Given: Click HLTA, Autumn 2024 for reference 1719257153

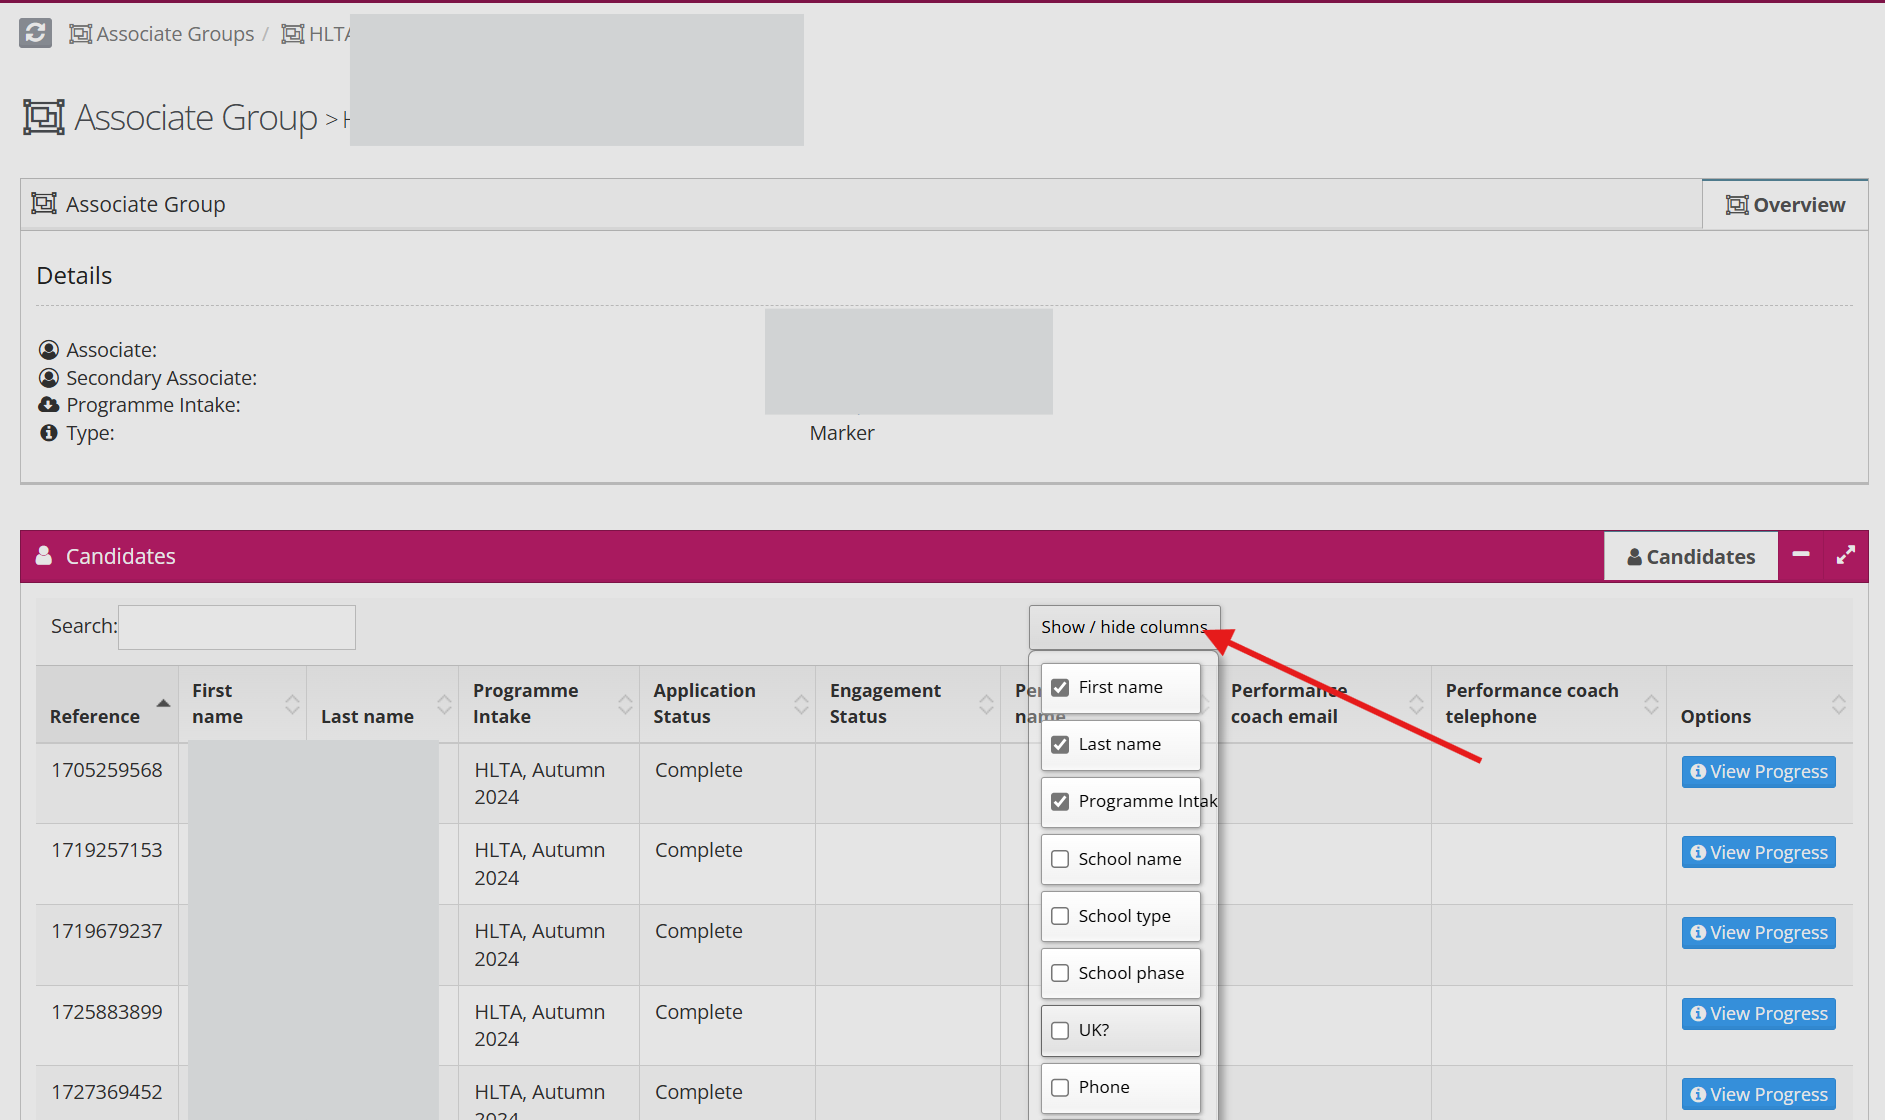Looking at the screenshot, I should (x=540, y=864).
